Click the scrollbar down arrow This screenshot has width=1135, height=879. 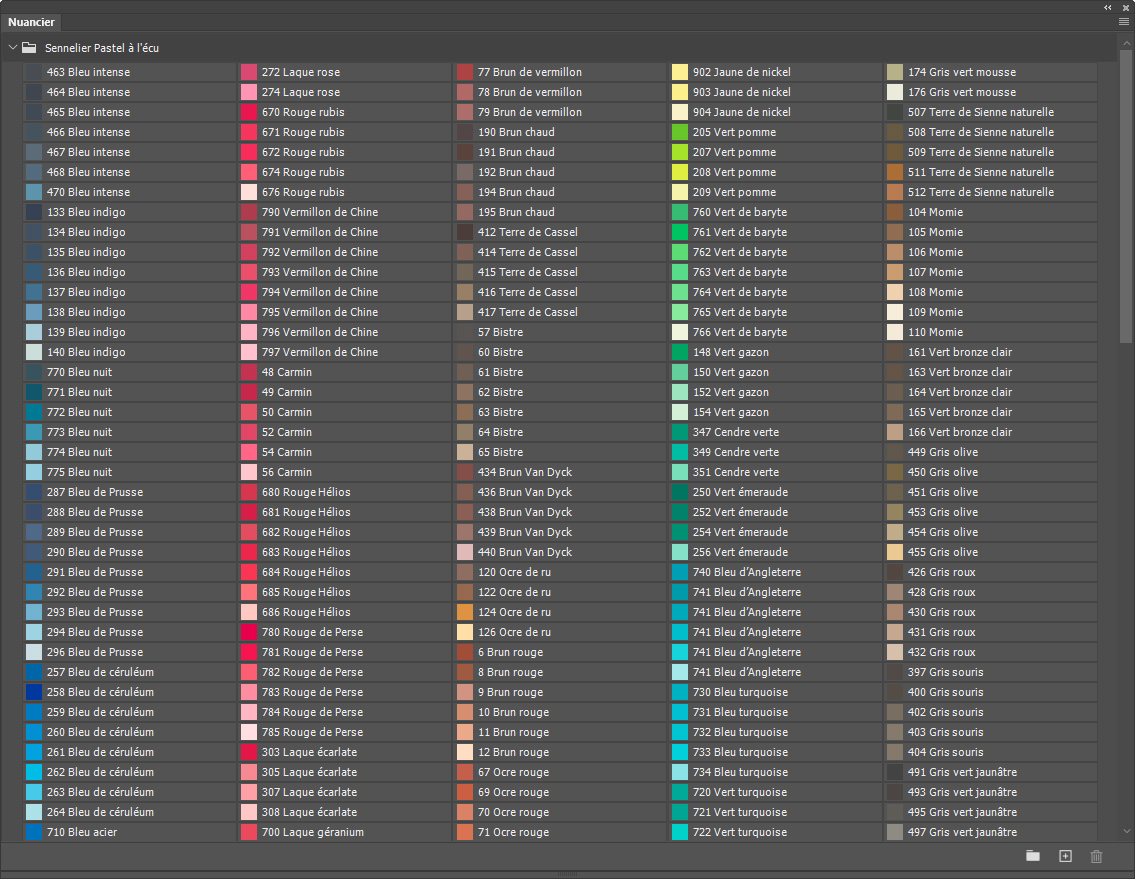click(1126, 831)
